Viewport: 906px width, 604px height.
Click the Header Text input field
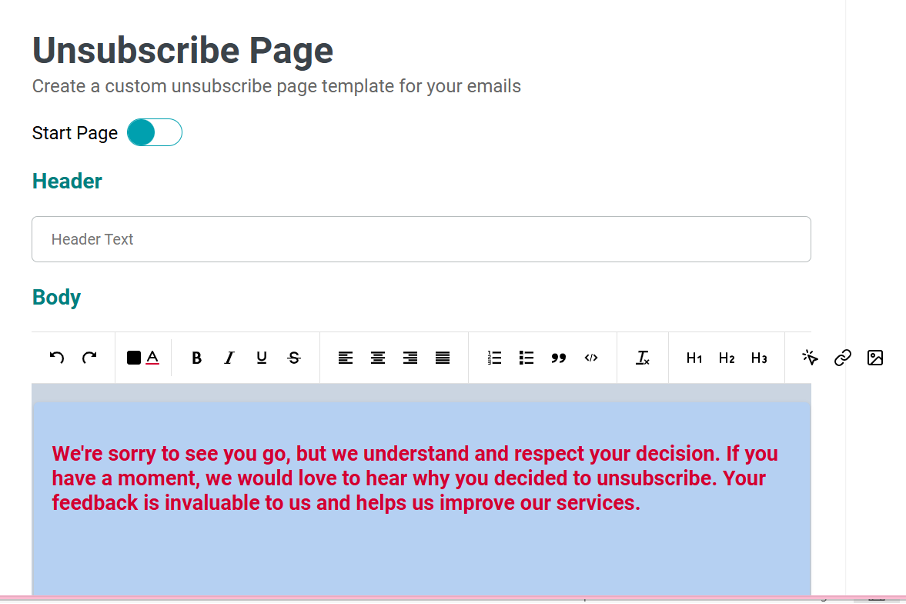[x=421, y=239]
